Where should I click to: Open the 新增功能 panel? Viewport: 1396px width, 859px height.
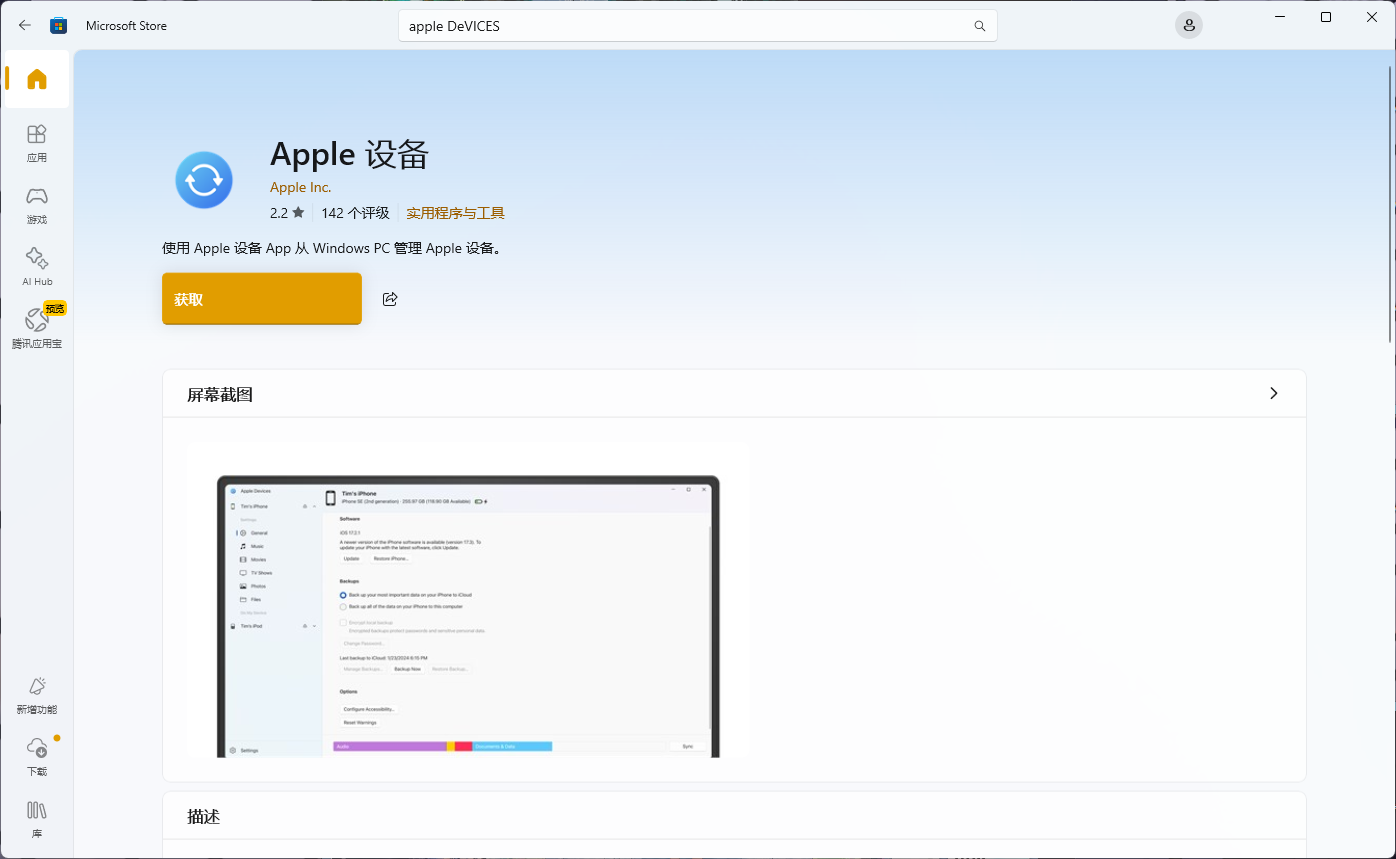(x=36, y=693)
